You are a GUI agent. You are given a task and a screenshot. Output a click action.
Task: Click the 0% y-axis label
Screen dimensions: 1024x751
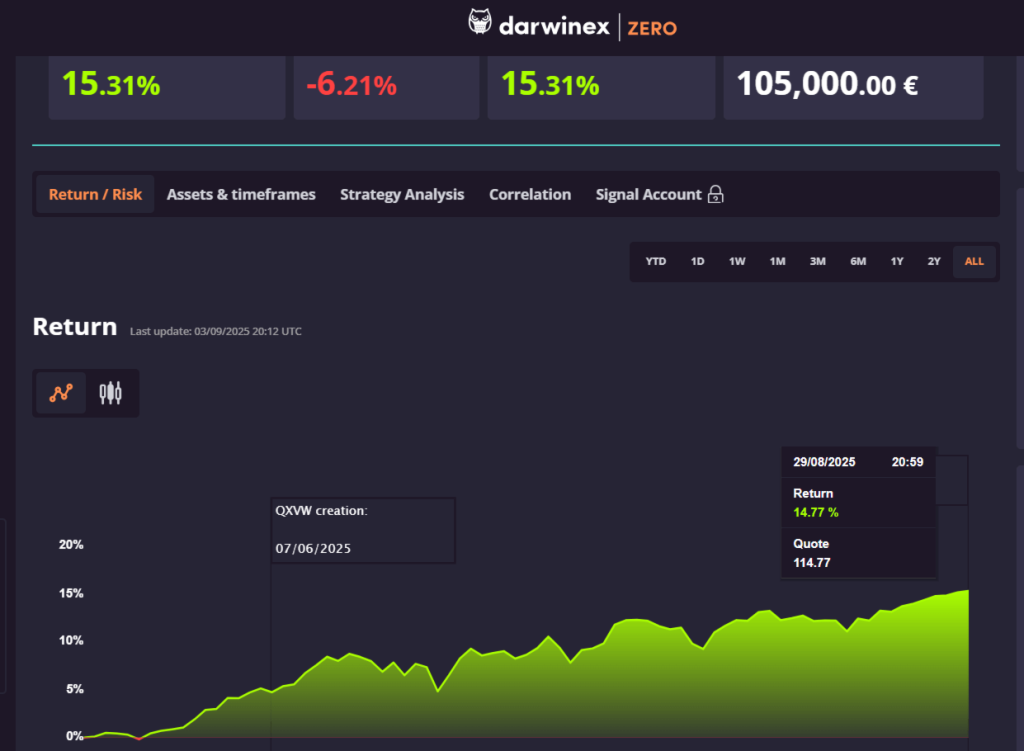coord(74,736)
